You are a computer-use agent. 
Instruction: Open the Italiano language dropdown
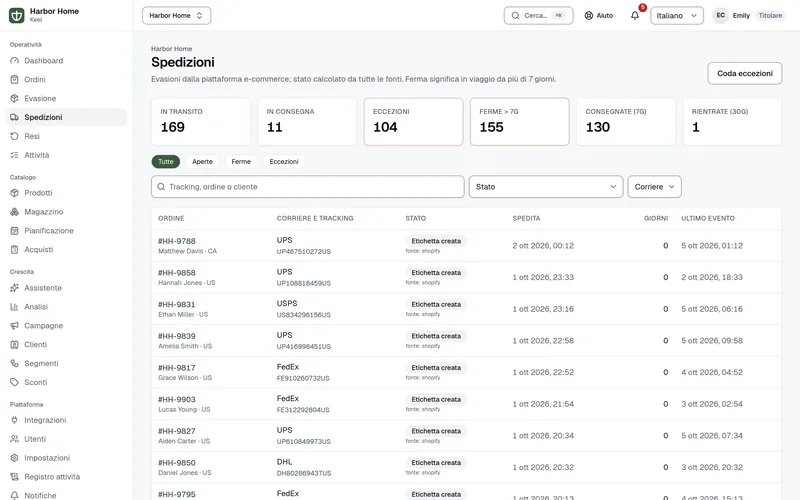click(677, 15)
